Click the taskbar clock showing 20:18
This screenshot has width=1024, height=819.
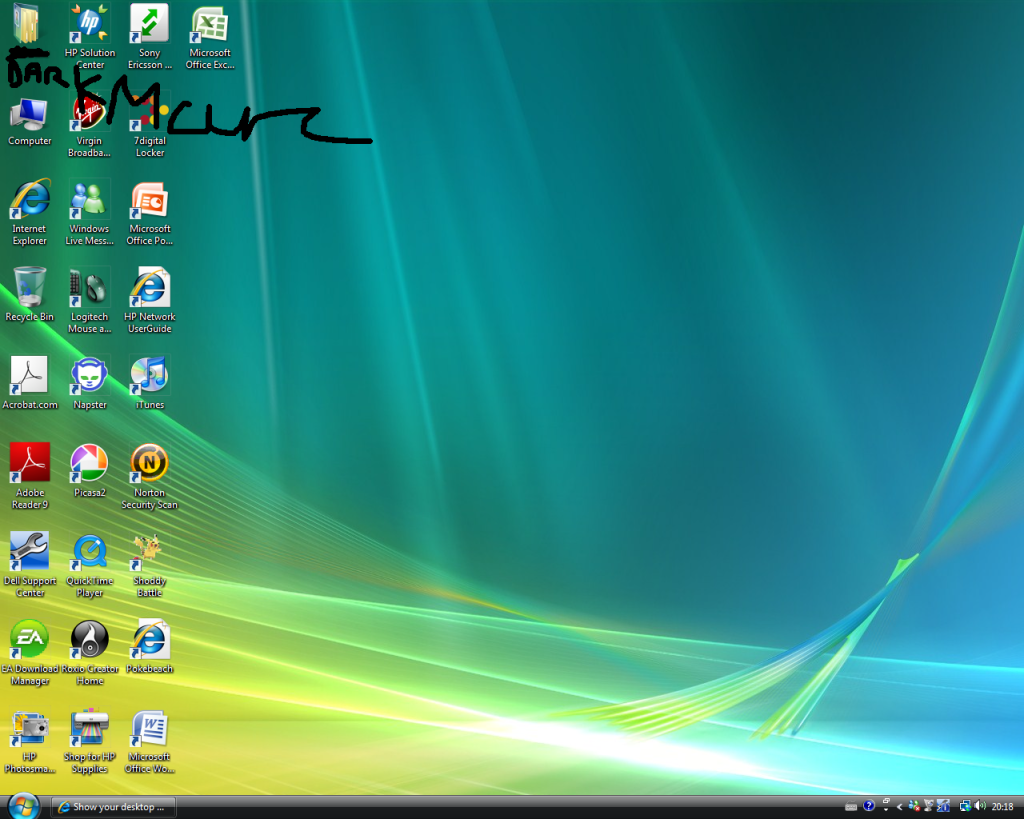(x=1002, y=807)
